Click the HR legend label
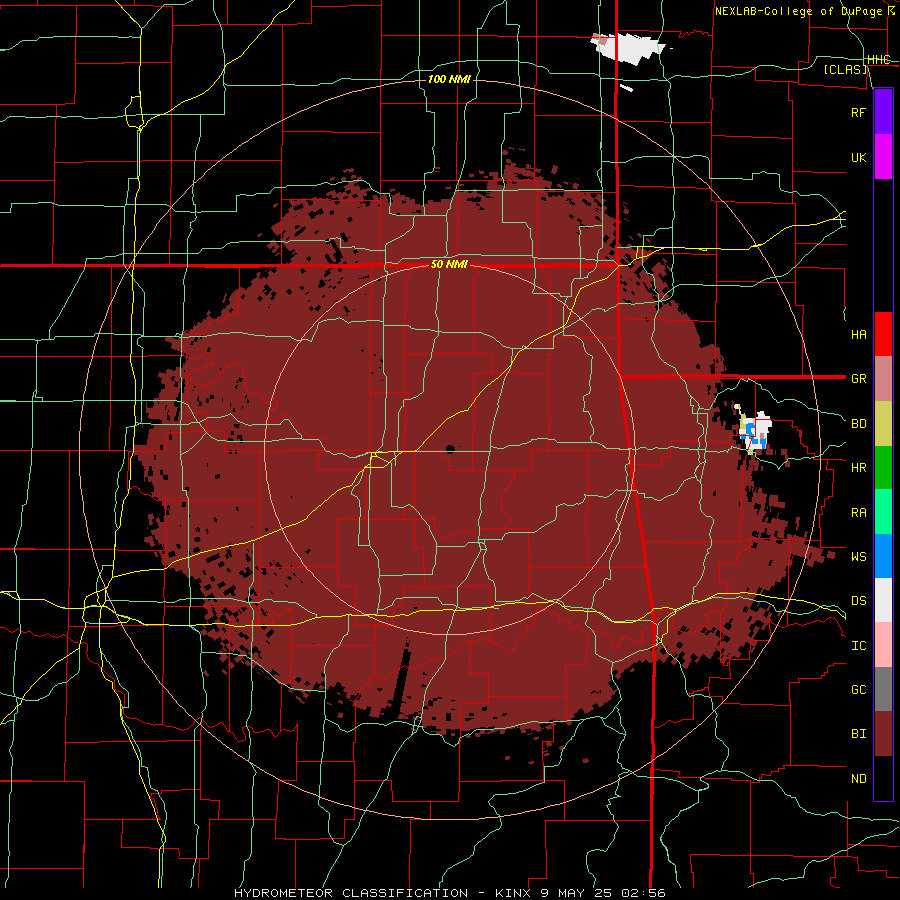 pyautogui.click(x=858, y=468)
